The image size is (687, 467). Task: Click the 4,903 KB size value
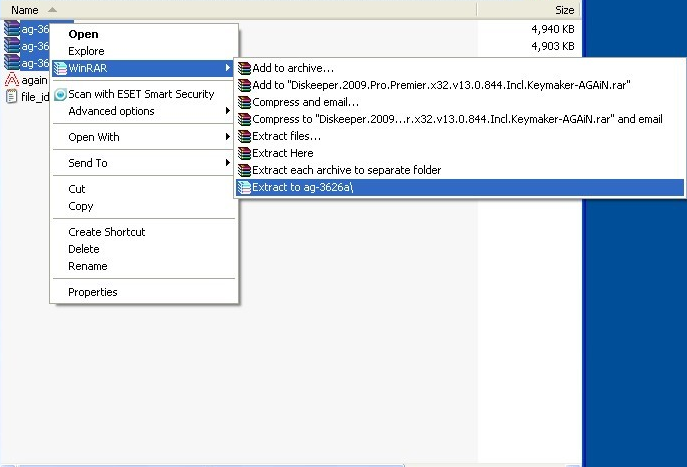(552, 46)
